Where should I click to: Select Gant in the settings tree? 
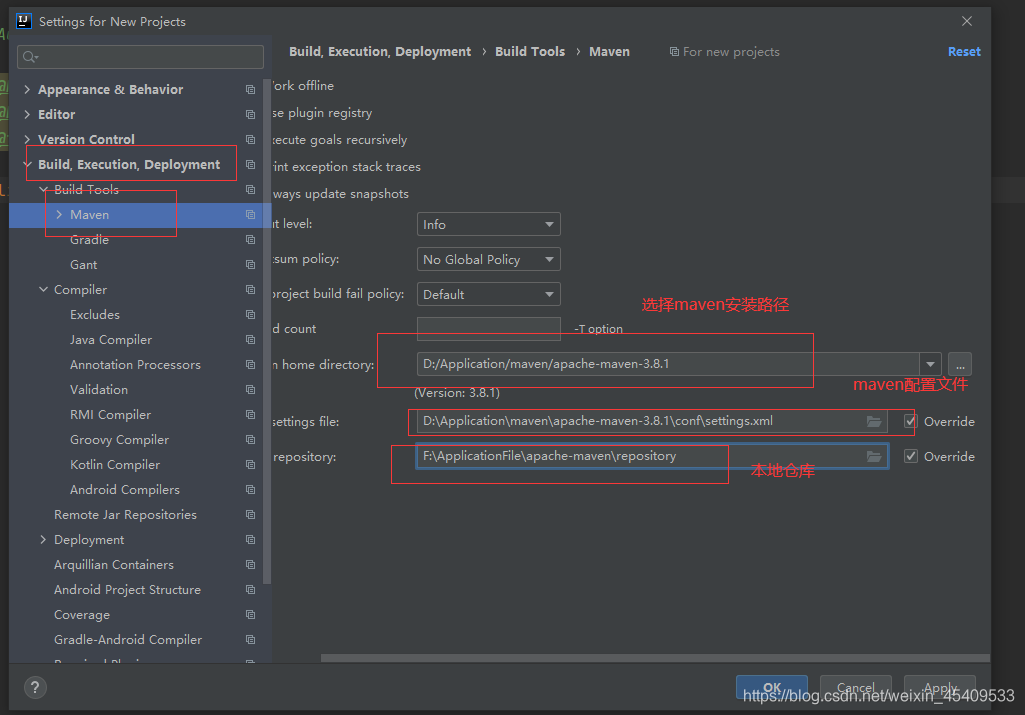(x=84, y=265)
